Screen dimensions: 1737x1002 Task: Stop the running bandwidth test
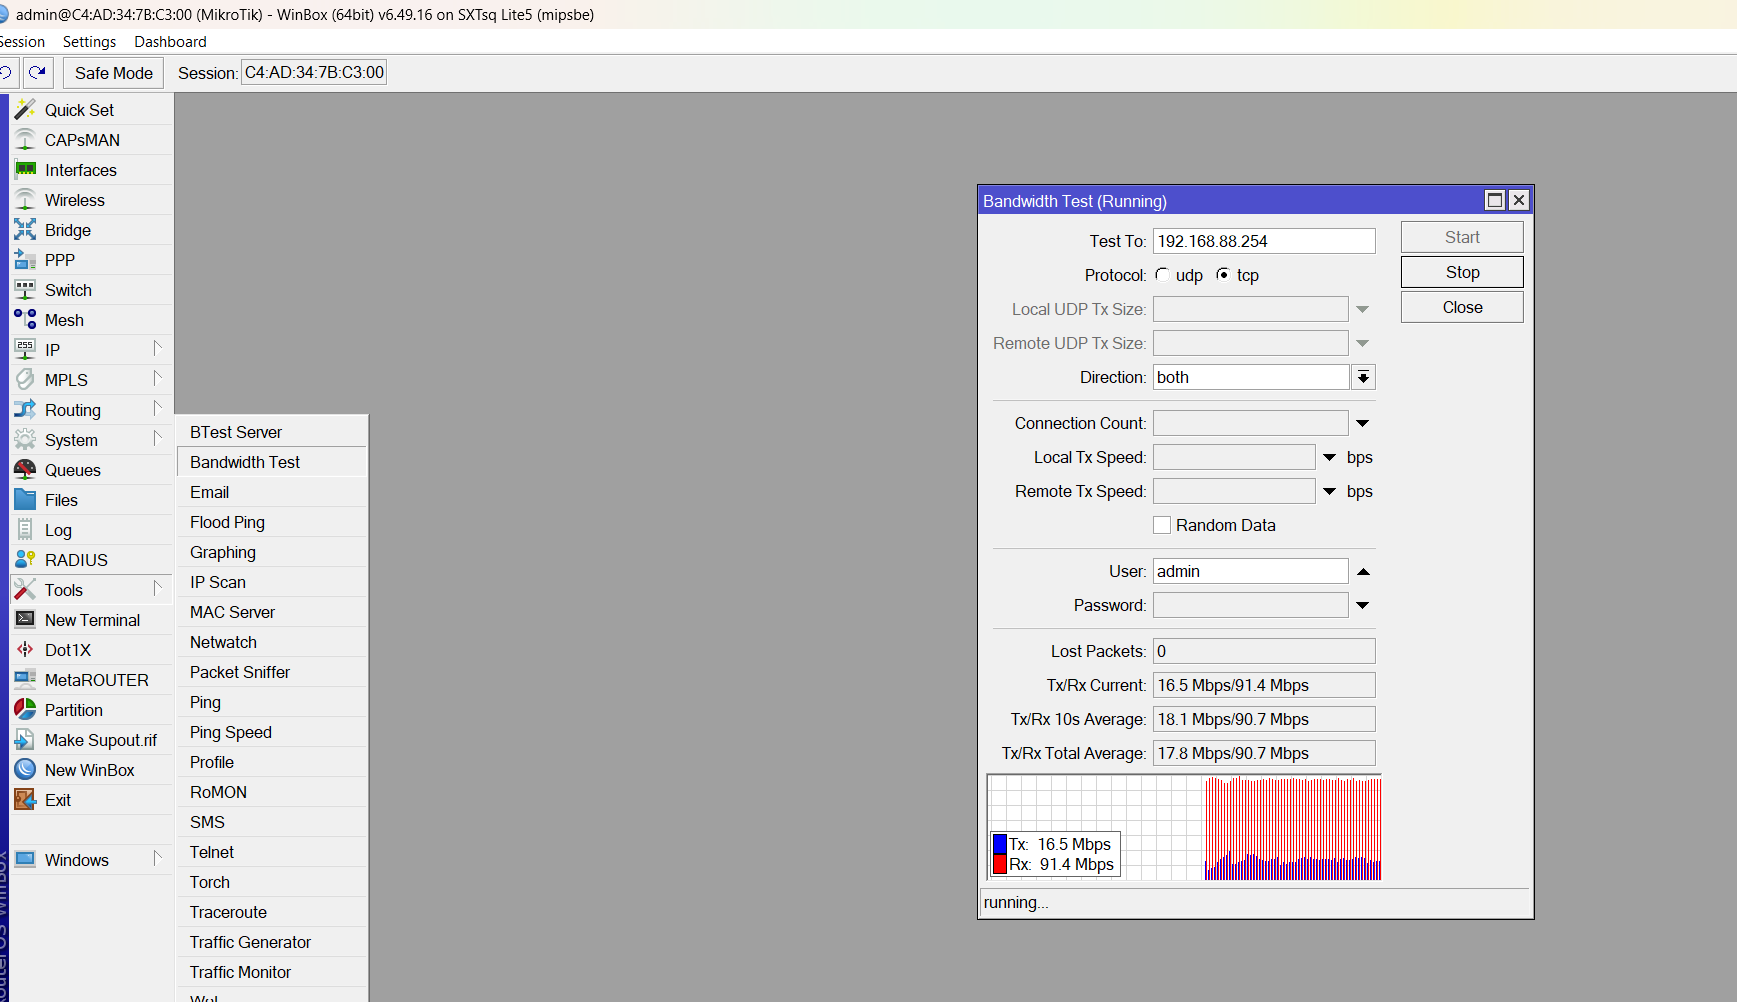point(1462,272)
